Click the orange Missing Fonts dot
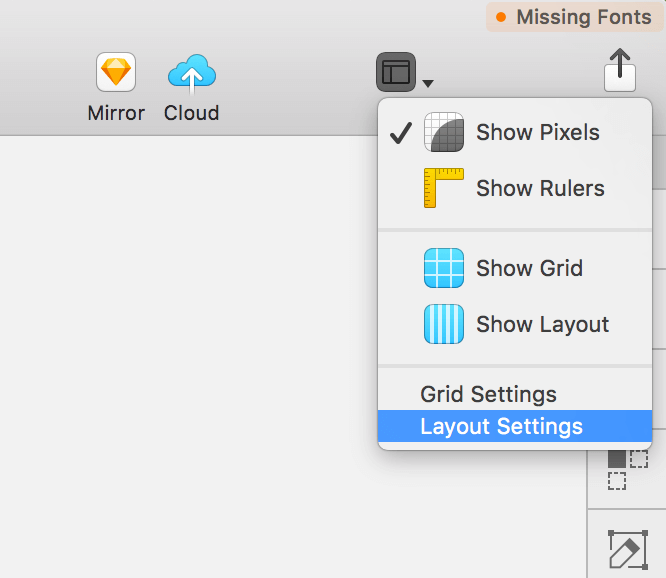The image size is (666, 578). pos(501,17)
